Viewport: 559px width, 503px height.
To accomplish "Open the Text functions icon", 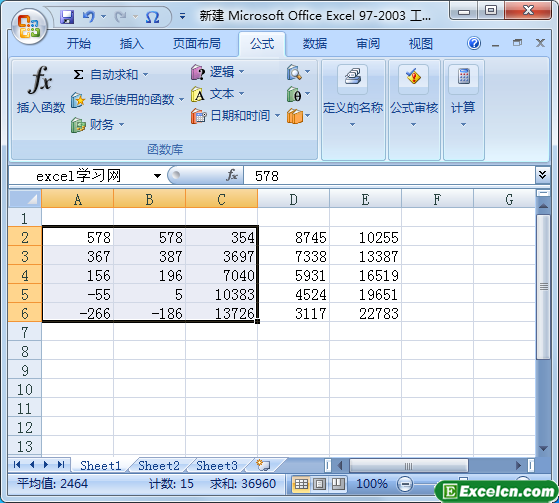I will pyautogui.click(x=198, y=94).
